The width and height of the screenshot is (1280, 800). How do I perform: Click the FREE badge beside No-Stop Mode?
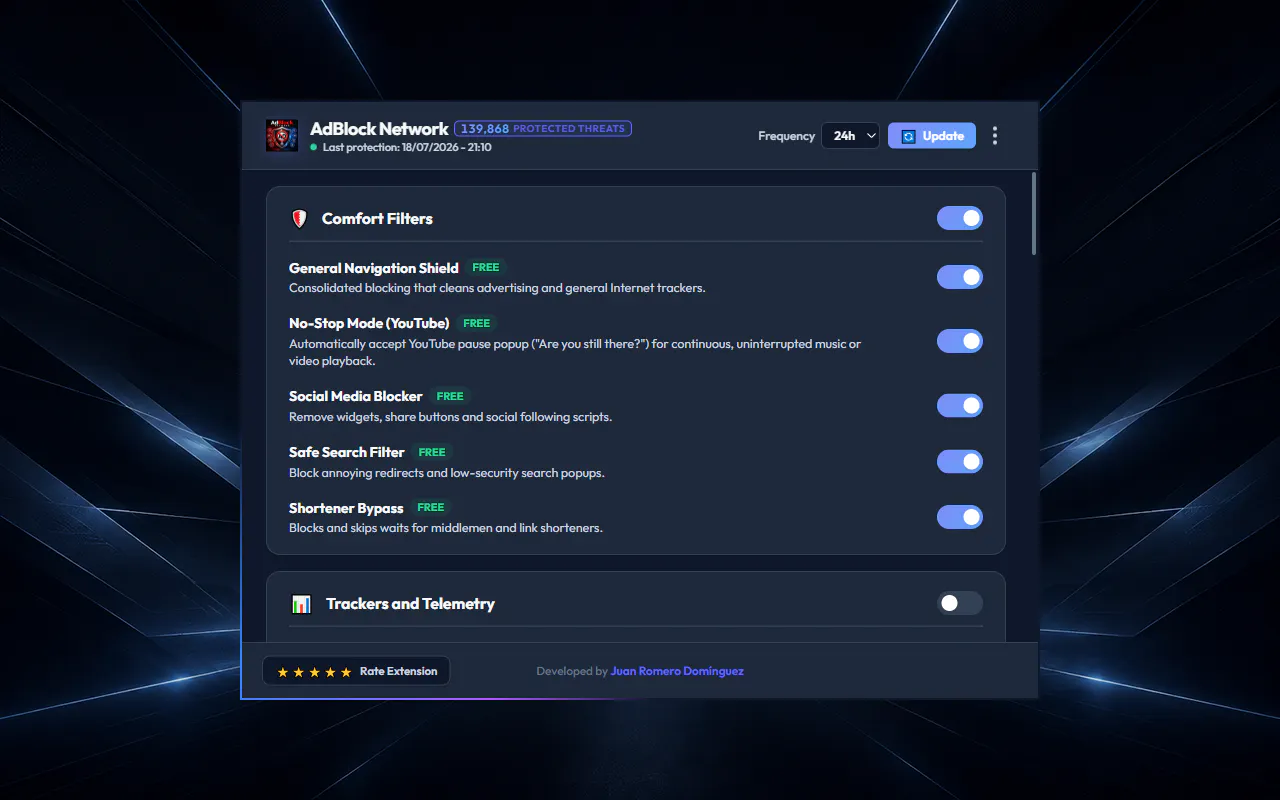click(x=477, y=323)
